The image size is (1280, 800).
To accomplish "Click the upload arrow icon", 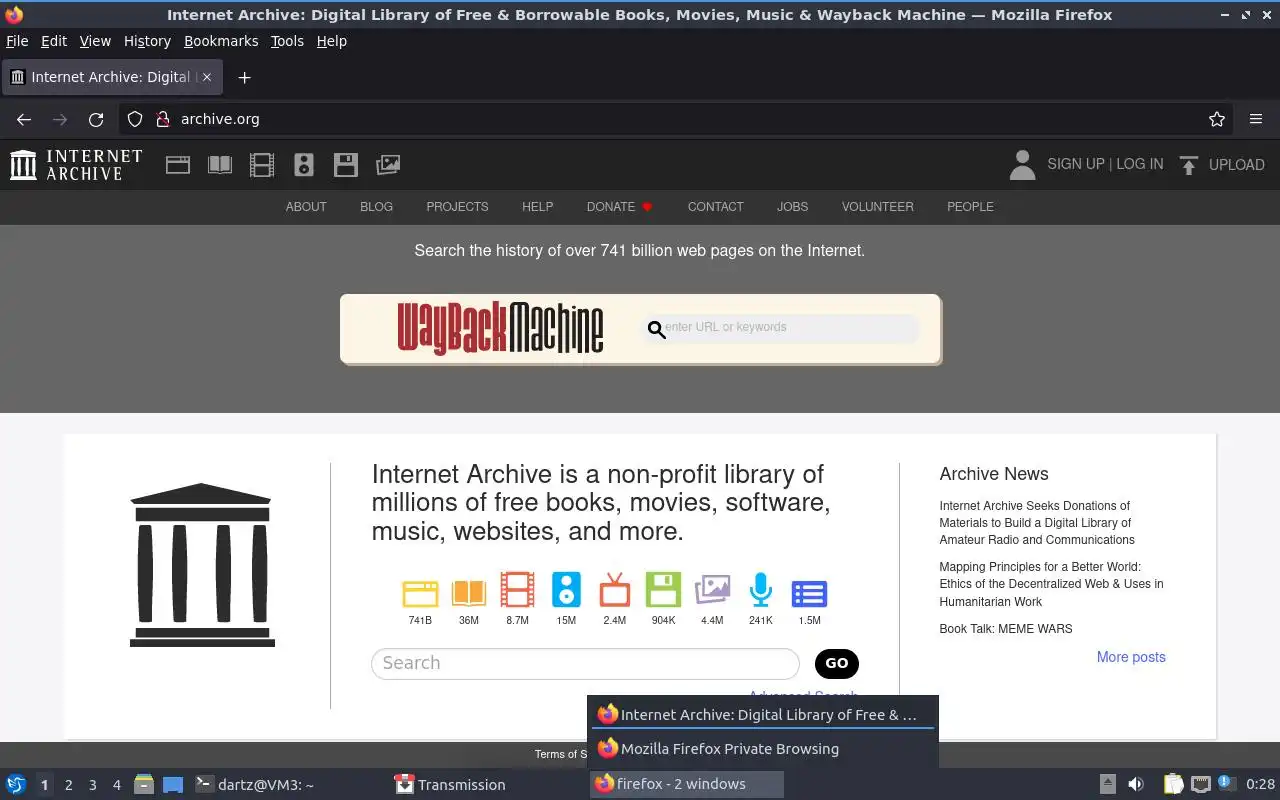I will tap(1189, 165).
